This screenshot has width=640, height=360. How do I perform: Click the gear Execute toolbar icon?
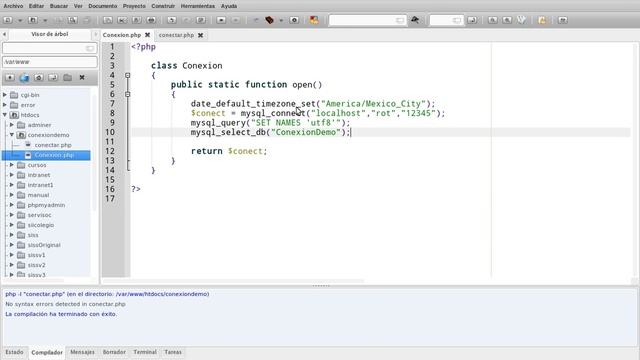(294, 20)
